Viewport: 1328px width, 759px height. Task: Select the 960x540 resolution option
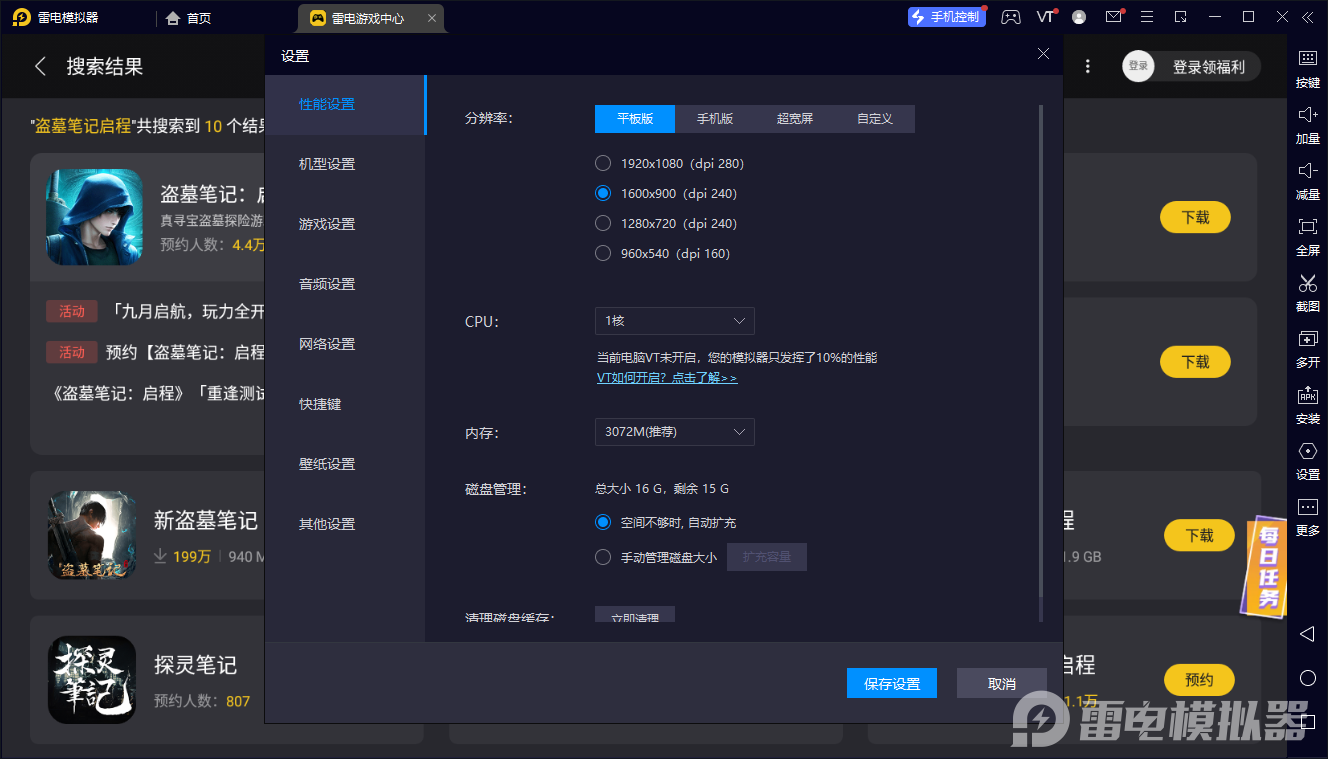tap(603, 253)
